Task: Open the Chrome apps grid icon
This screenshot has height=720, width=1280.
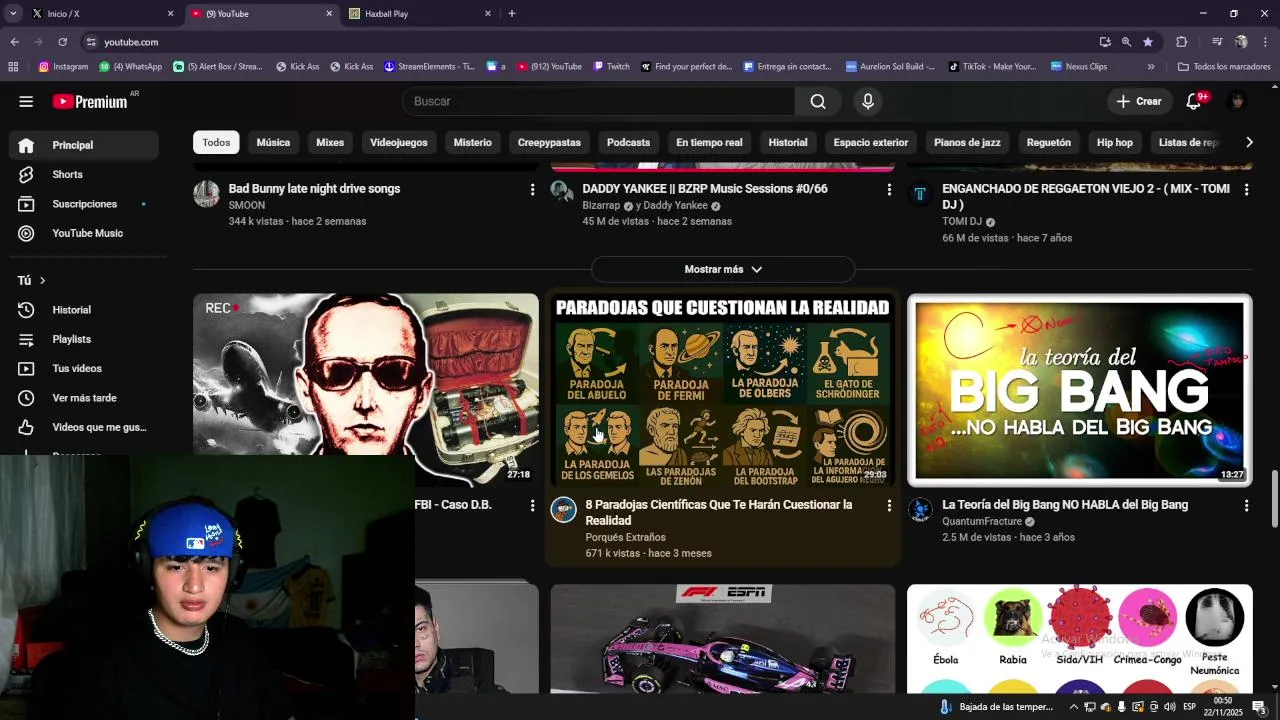Action: point(13,67)
